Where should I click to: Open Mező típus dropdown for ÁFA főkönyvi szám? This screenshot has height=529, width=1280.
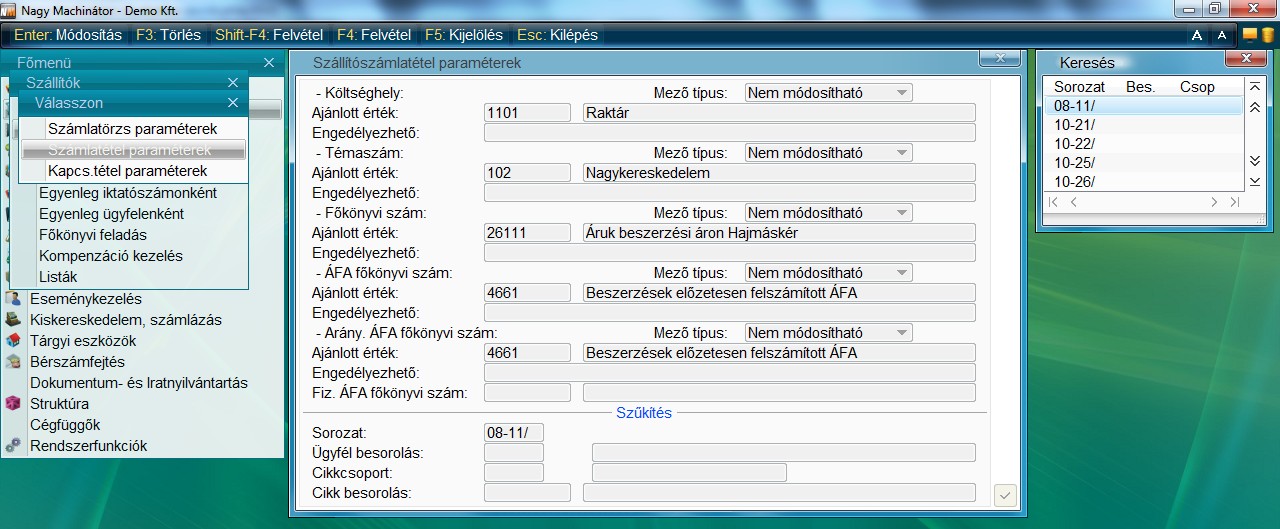tap(829, 273)
